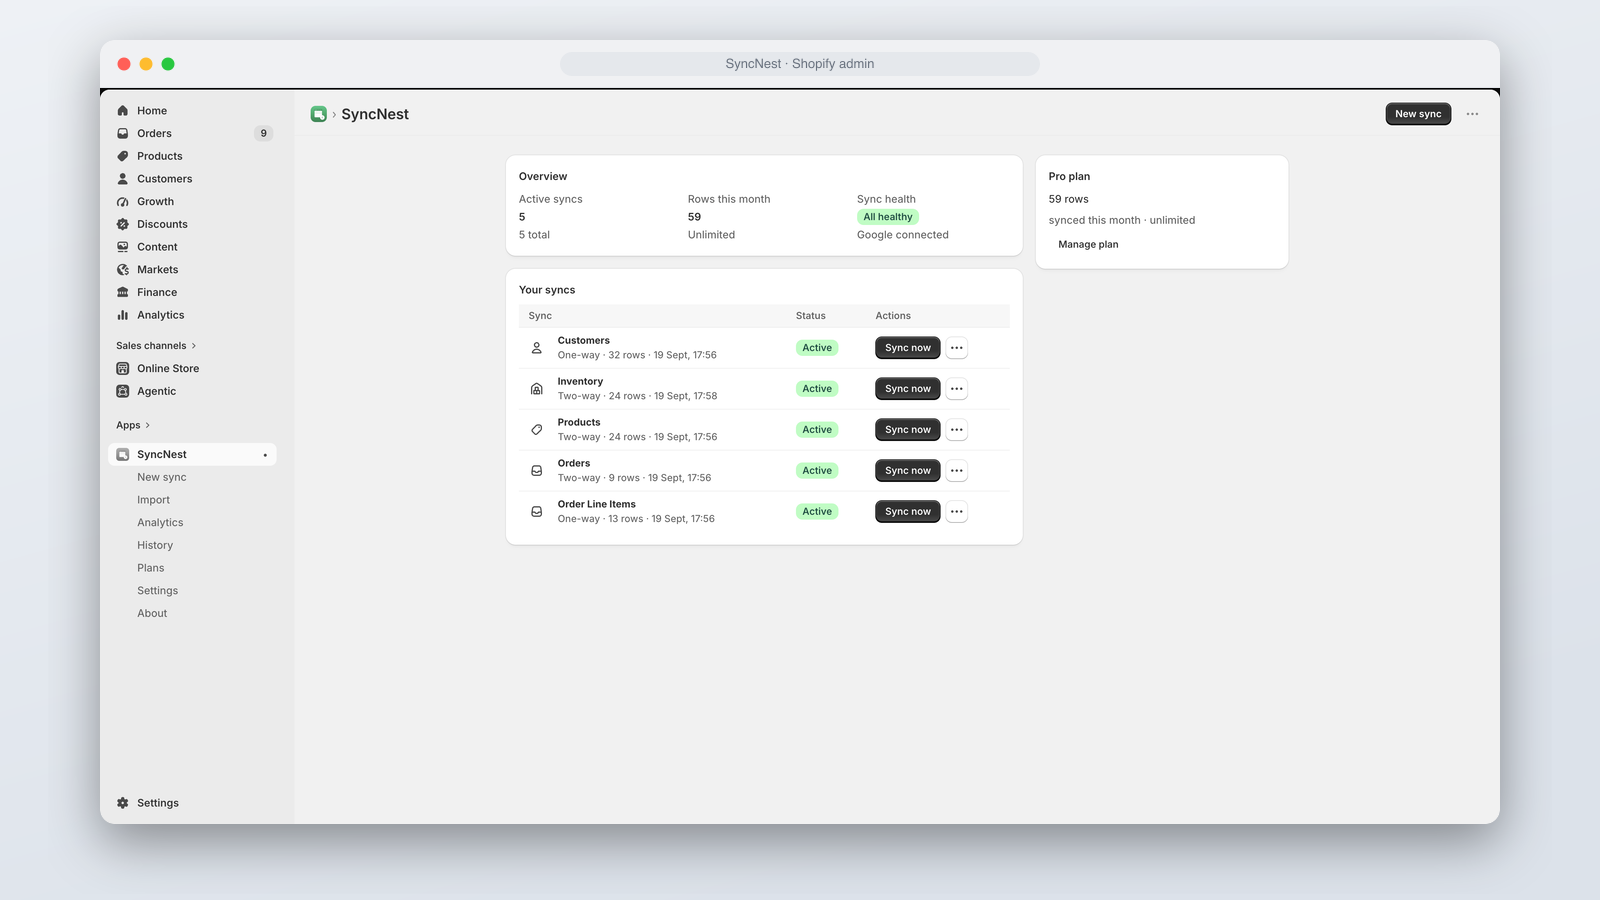Viewport: 1600px width, 900px height.
Task: Open the page more-actions ellipsis in header
Action: point(1472,114)
